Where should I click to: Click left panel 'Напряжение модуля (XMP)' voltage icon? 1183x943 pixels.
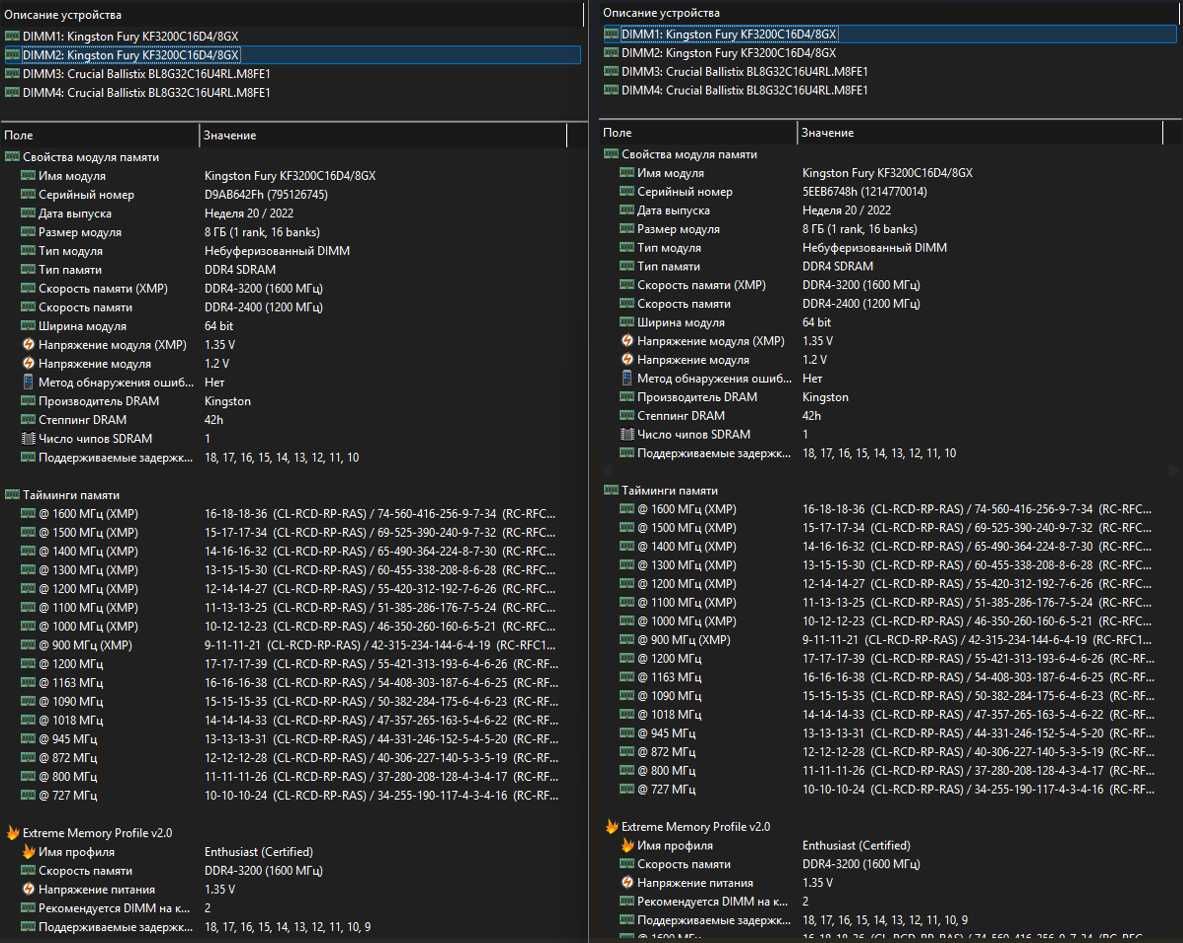pos(29,344)
